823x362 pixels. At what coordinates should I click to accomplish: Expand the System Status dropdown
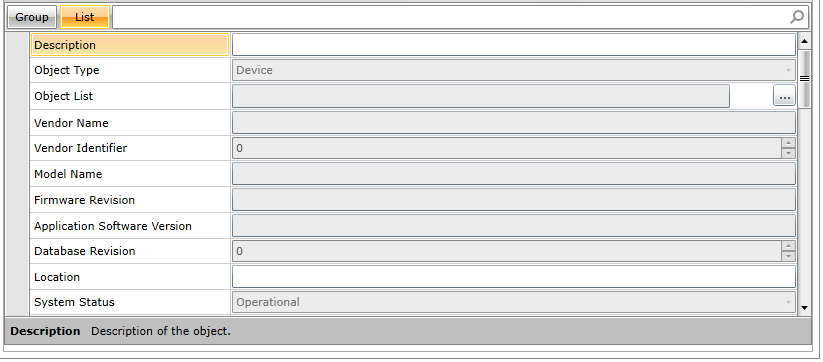click(788, 302)
